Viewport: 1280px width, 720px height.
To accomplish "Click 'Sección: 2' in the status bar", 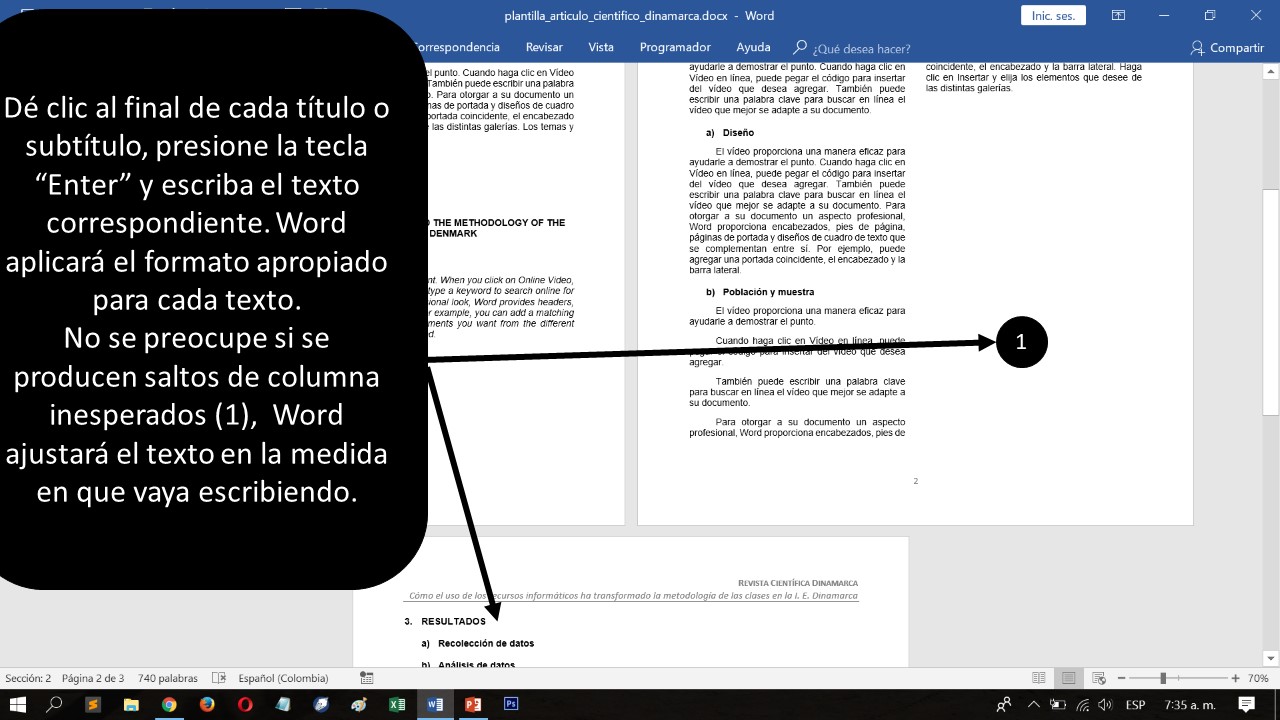I will pos(28,678).
